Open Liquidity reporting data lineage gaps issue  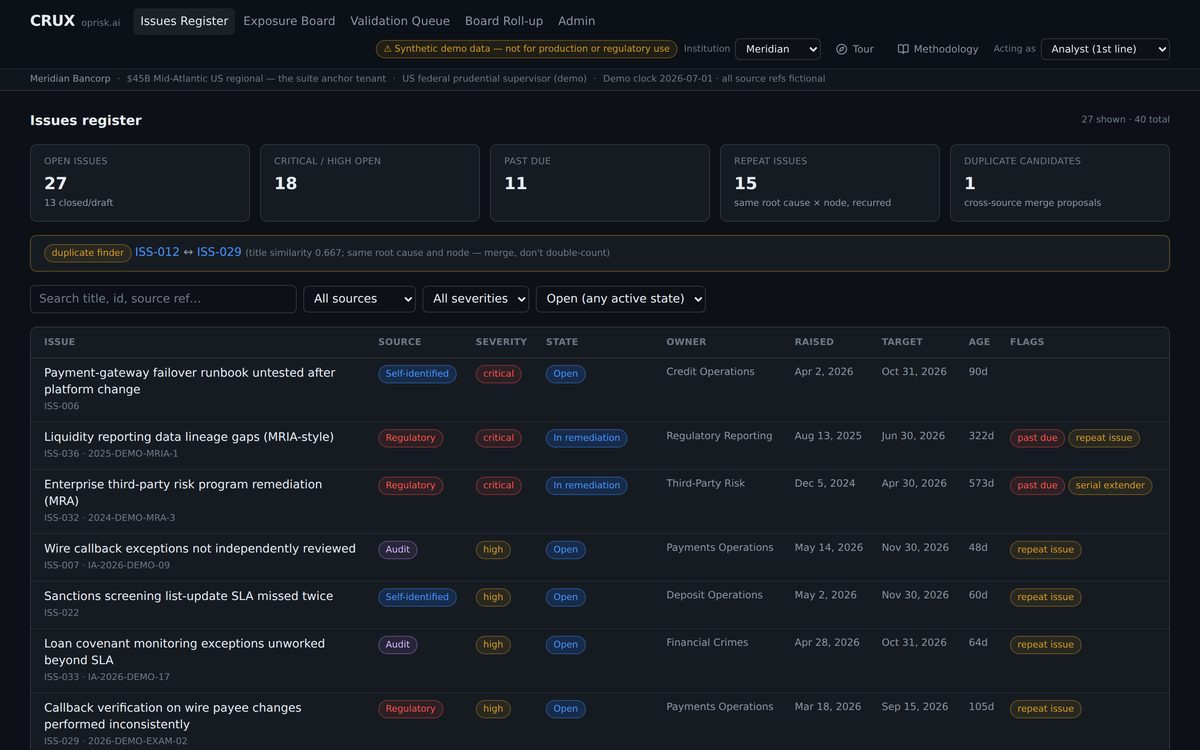(x=189, y=437)
